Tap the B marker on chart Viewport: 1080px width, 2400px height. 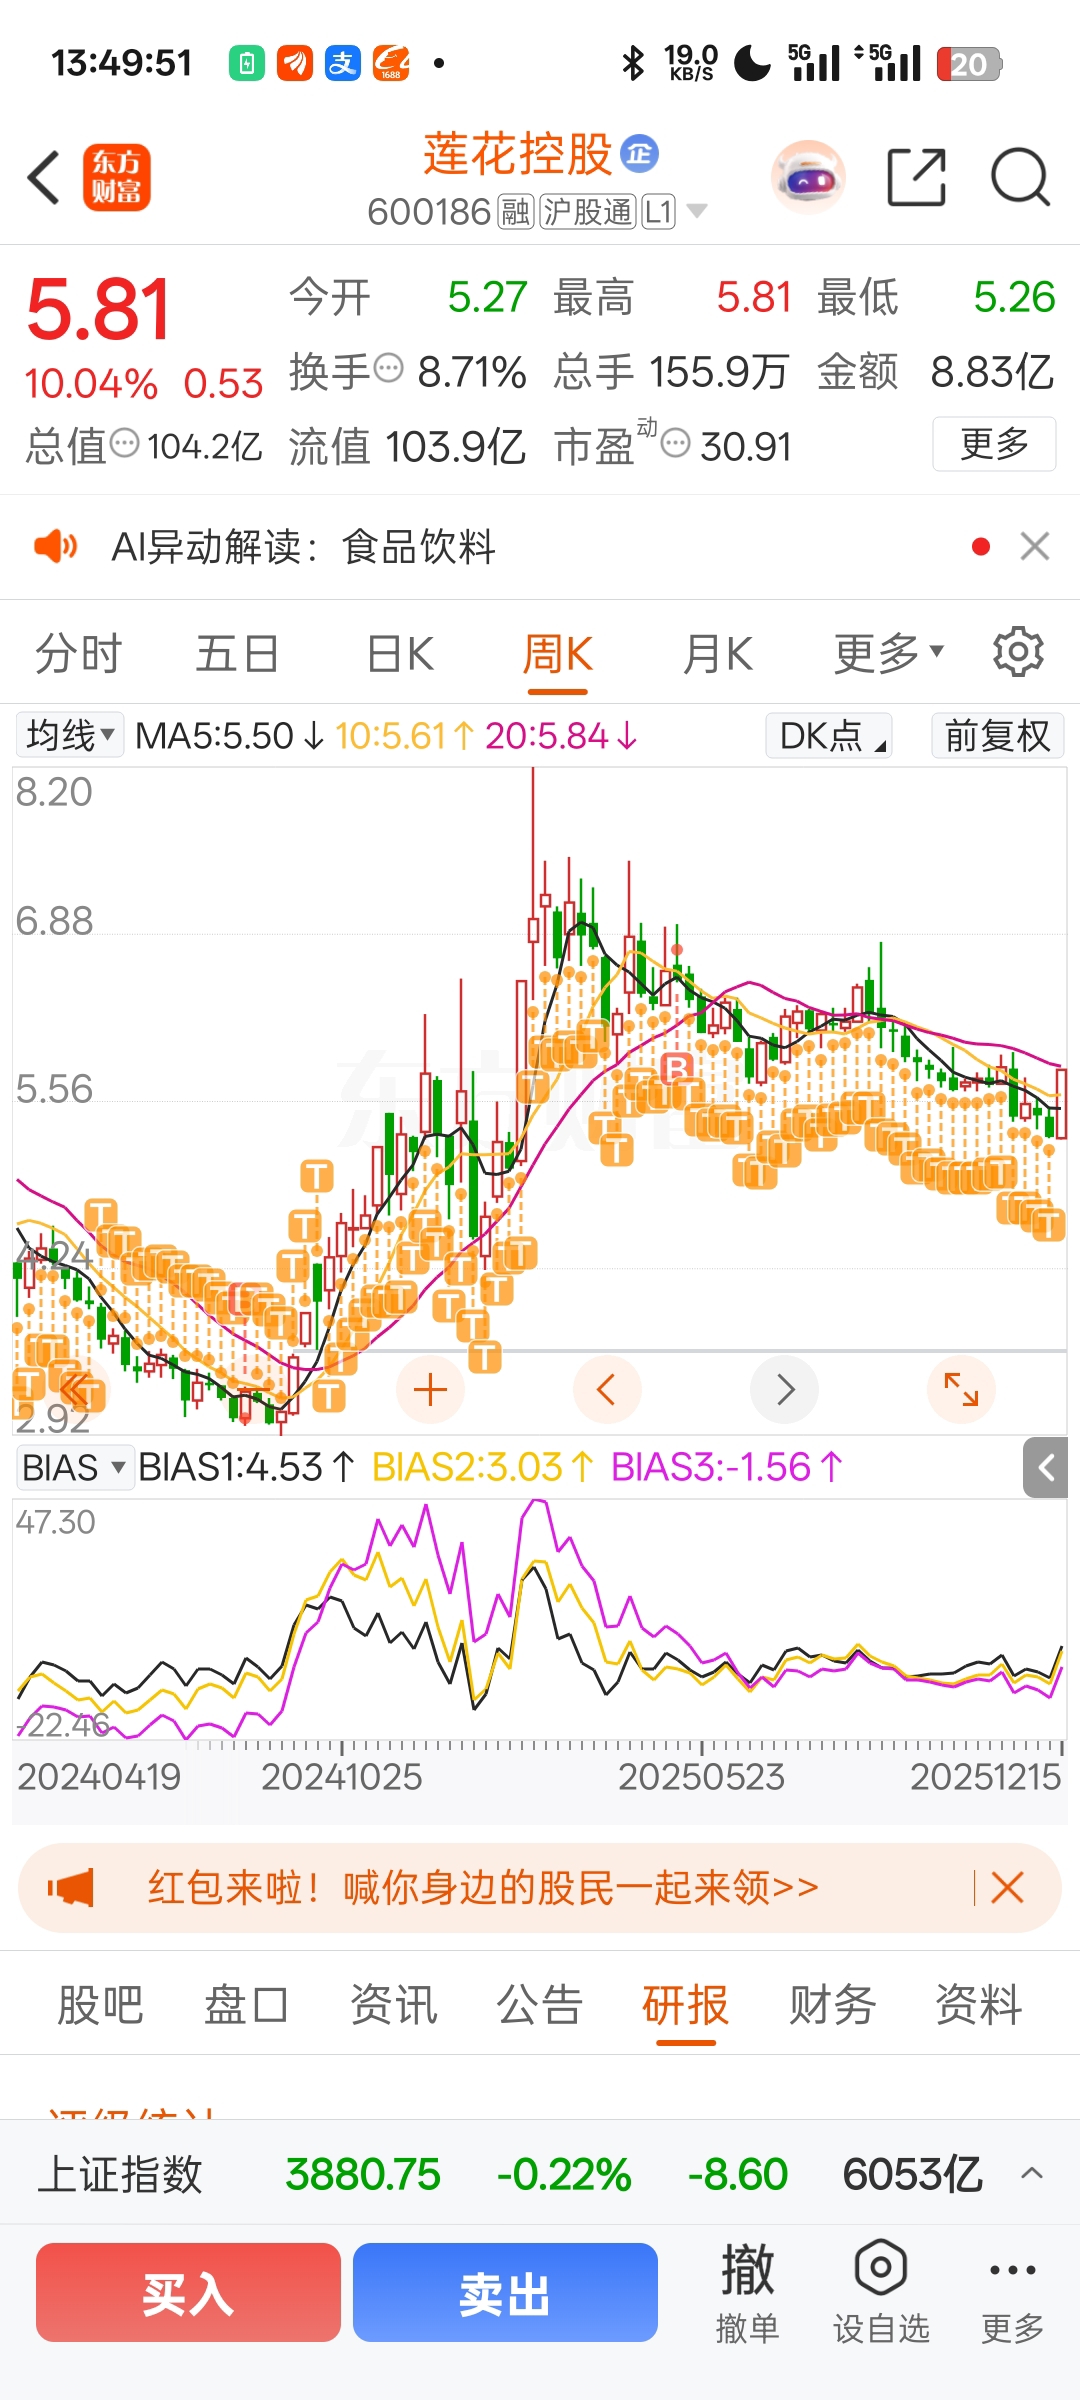[x=677, y=1071]
